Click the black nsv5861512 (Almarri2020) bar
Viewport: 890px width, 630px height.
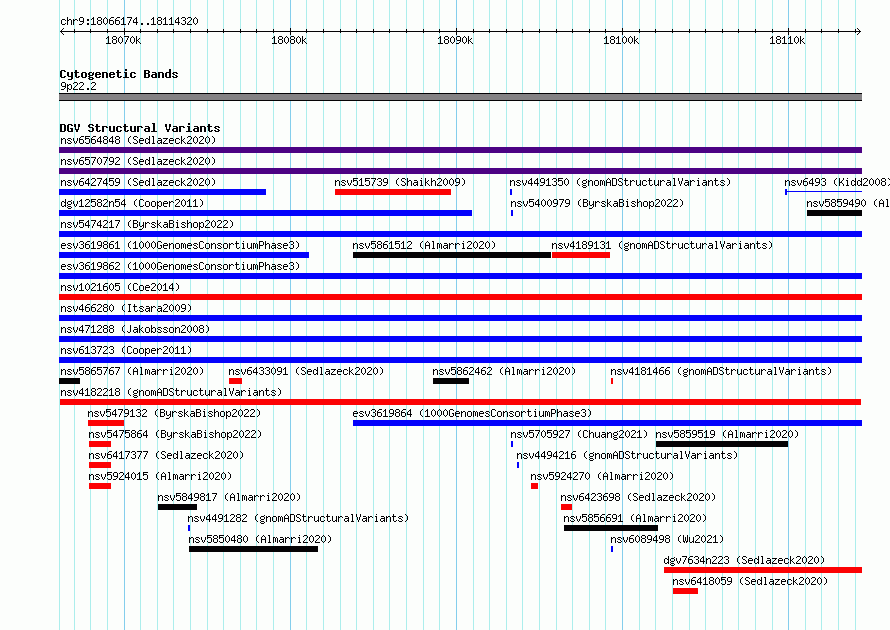pos(452,255)
